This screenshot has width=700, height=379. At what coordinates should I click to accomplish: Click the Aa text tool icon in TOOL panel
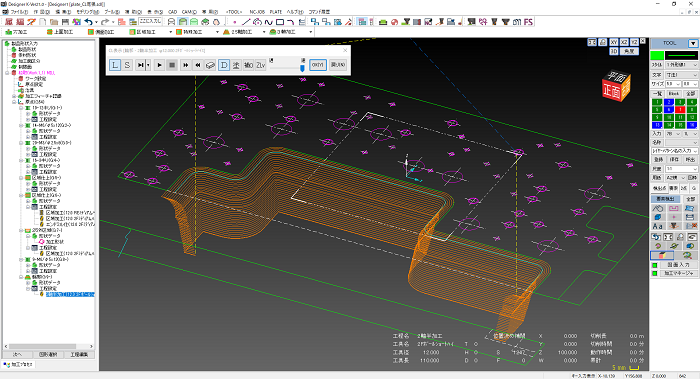[658, 226]
